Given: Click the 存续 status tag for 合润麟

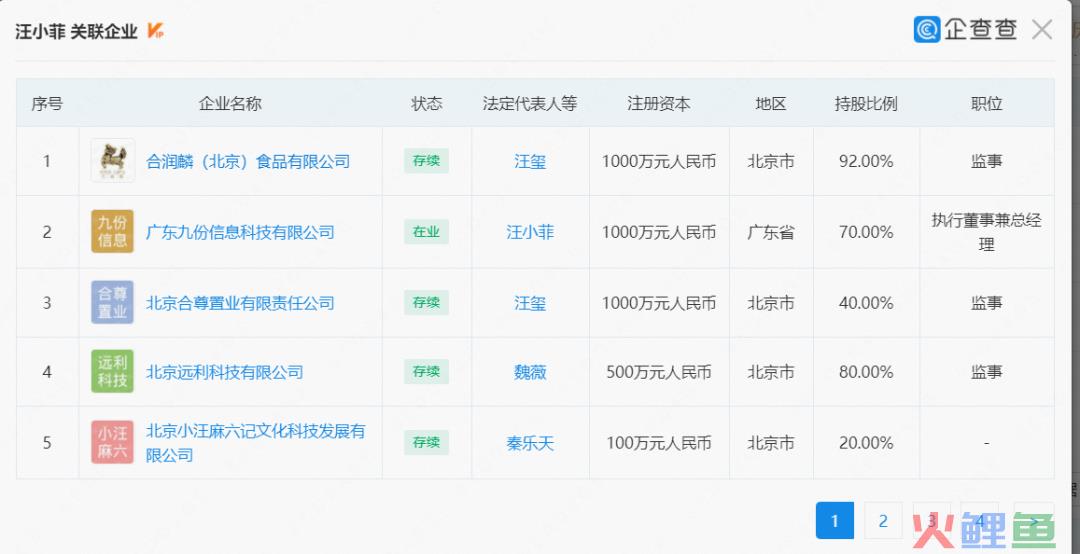Looking at the screenshot, I should click(x=426, y=161).
